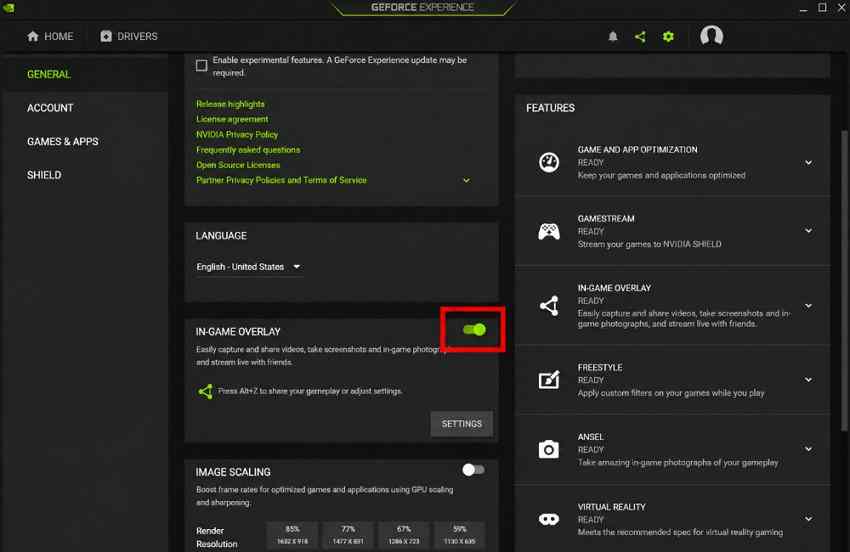The image size is (850, 552).
Task: Open the Open Source Licenses link
Action: tap(238, 165)
